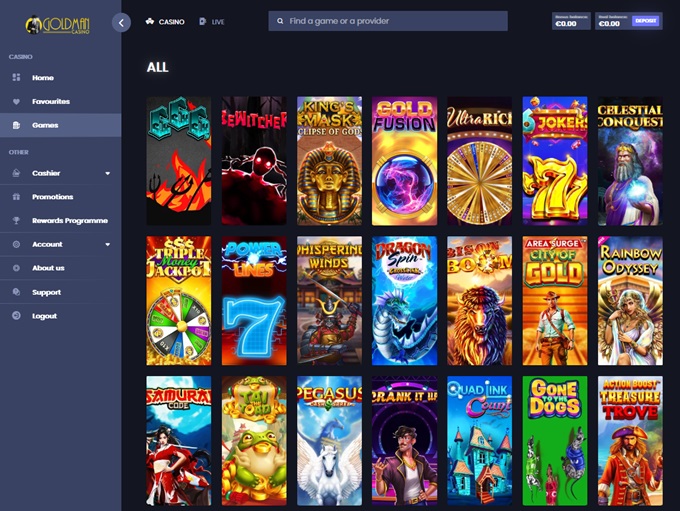Switch to the Casino tab

coord(165,21)
